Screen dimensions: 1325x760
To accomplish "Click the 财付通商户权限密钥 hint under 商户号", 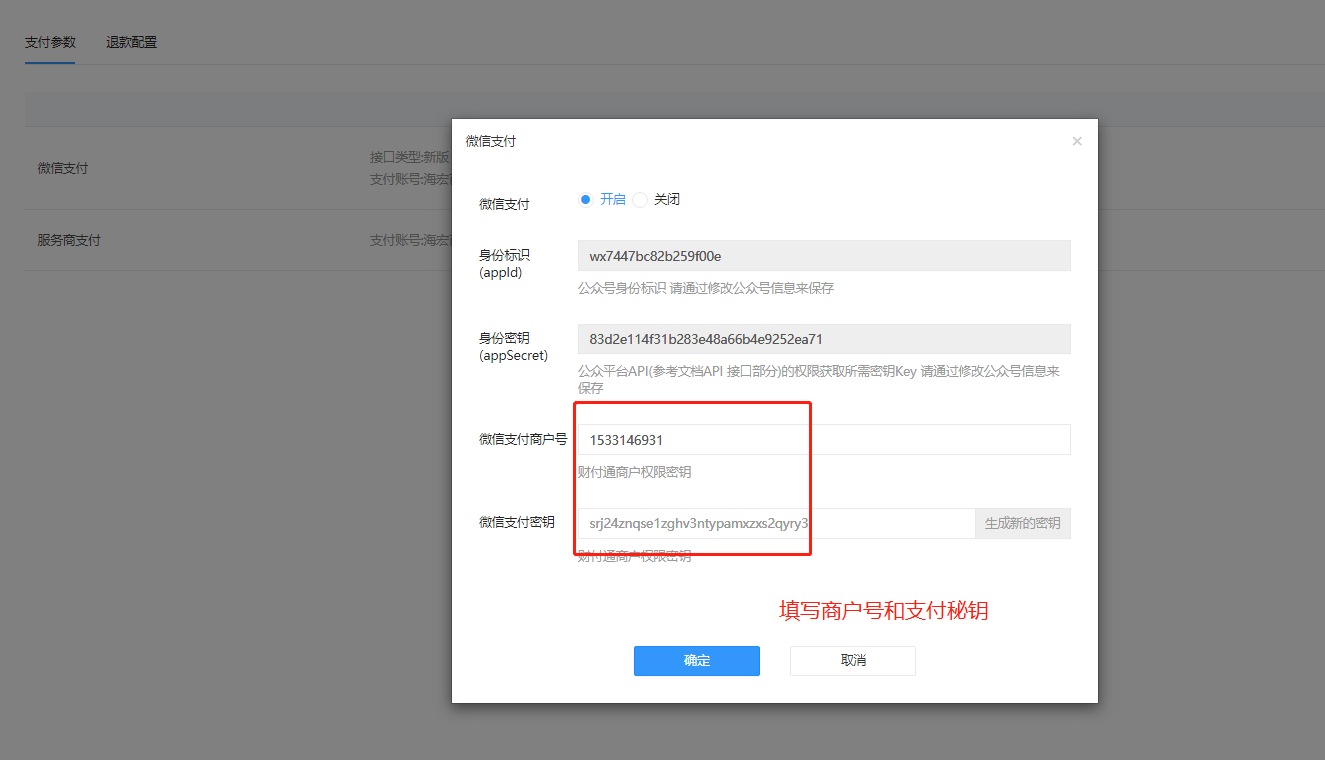I will click(x=634, y=472).
